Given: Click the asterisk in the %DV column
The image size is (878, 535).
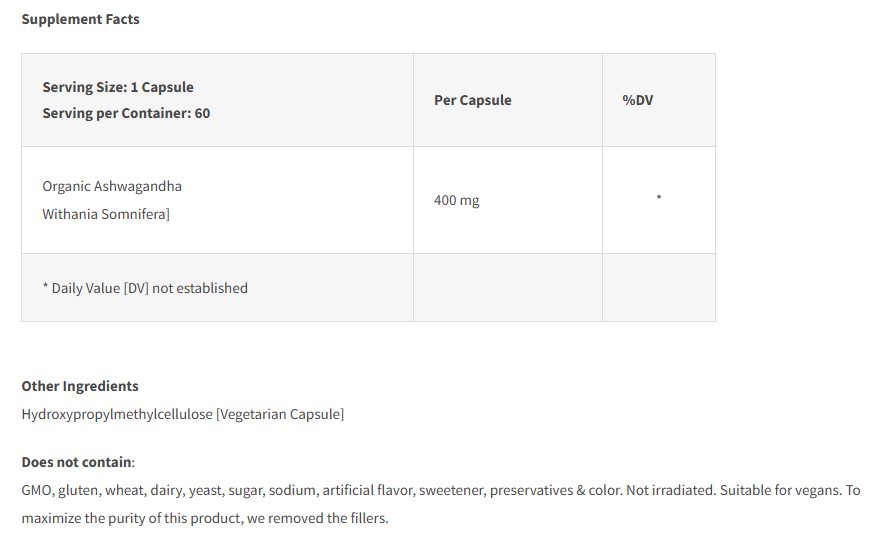Looking at the screenshot, I should 659,199.
